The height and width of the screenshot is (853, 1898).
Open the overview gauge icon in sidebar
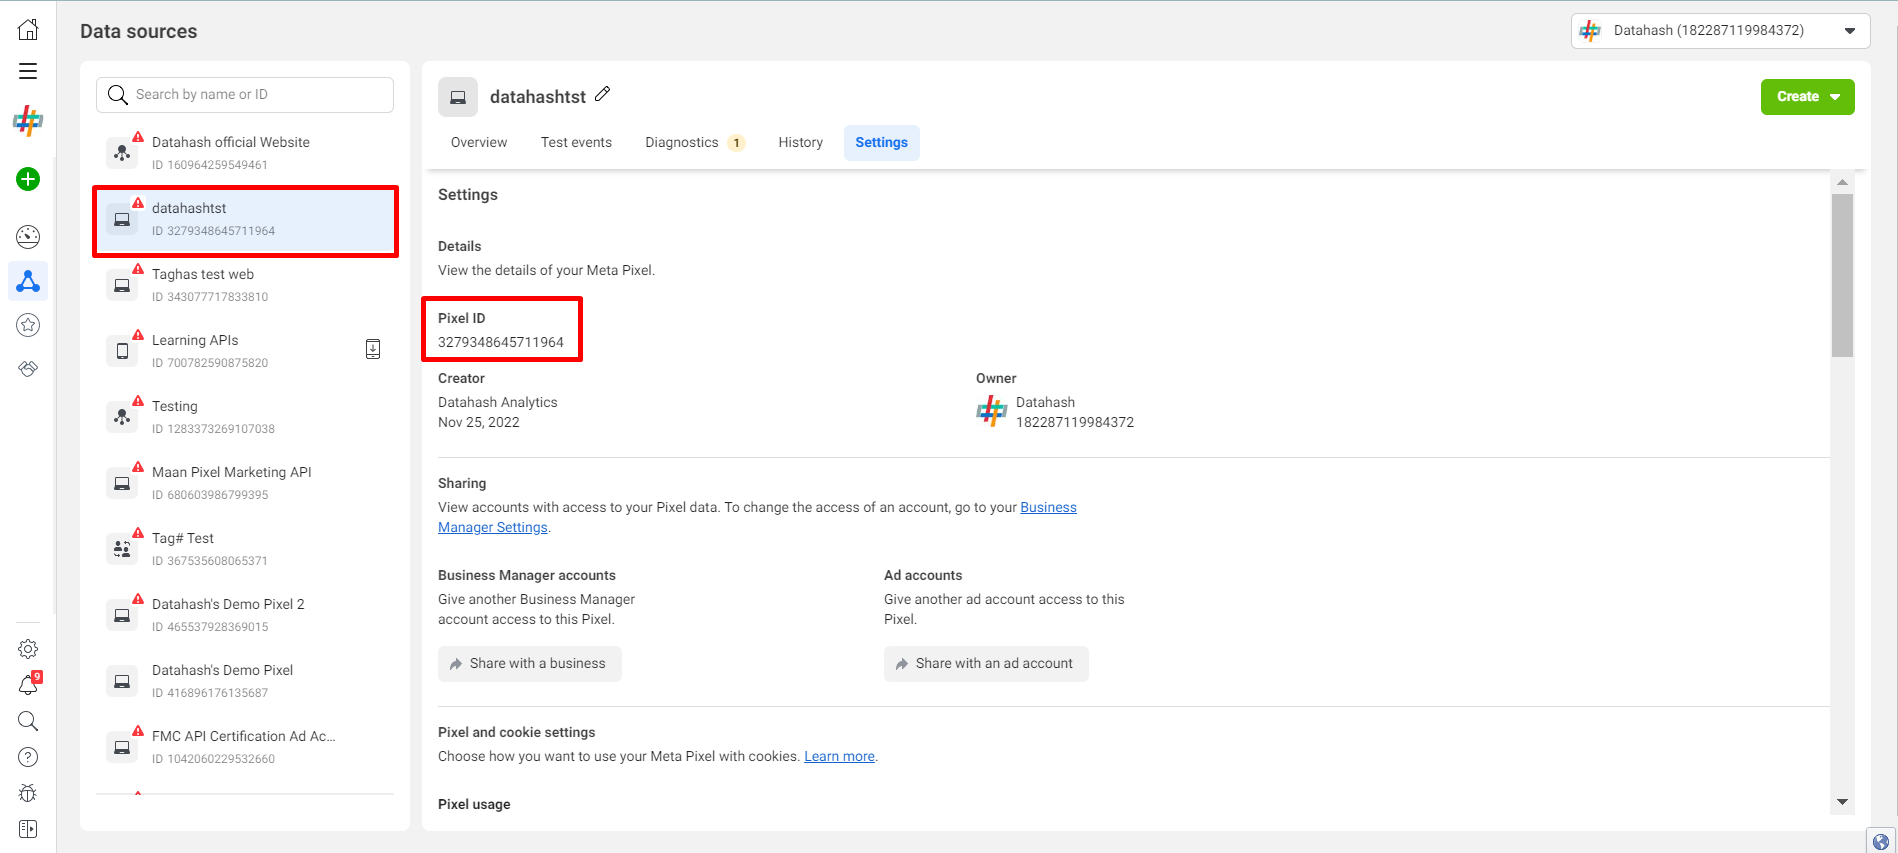point(28,237)
